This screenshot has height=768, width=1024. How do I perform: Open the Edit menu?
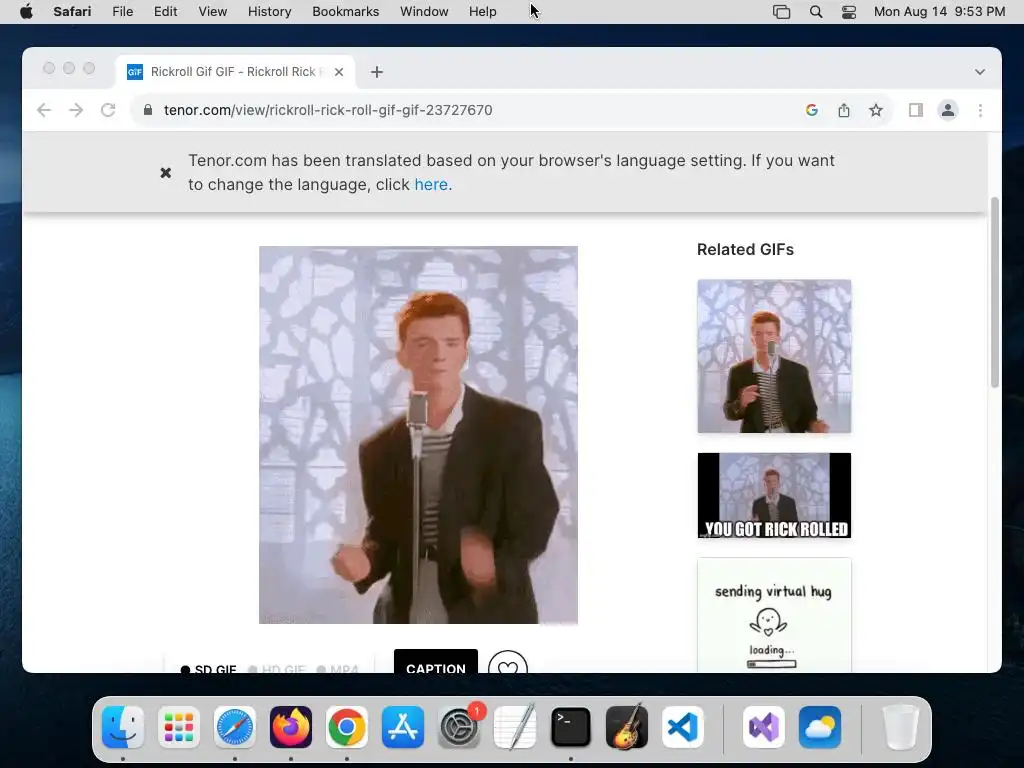click(165, 12)
